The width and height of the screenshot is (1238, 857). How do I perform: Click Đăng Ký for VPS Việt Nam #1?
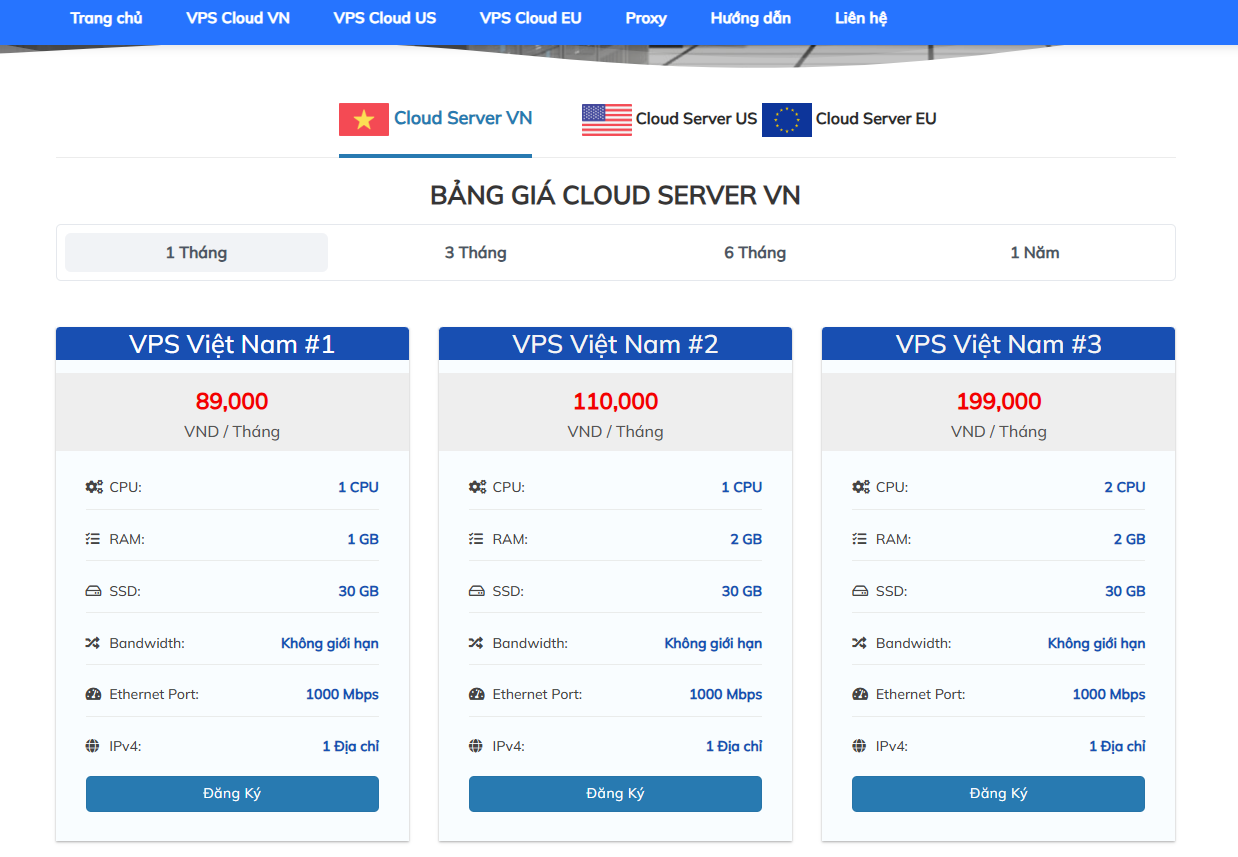(x=232, y=793)
